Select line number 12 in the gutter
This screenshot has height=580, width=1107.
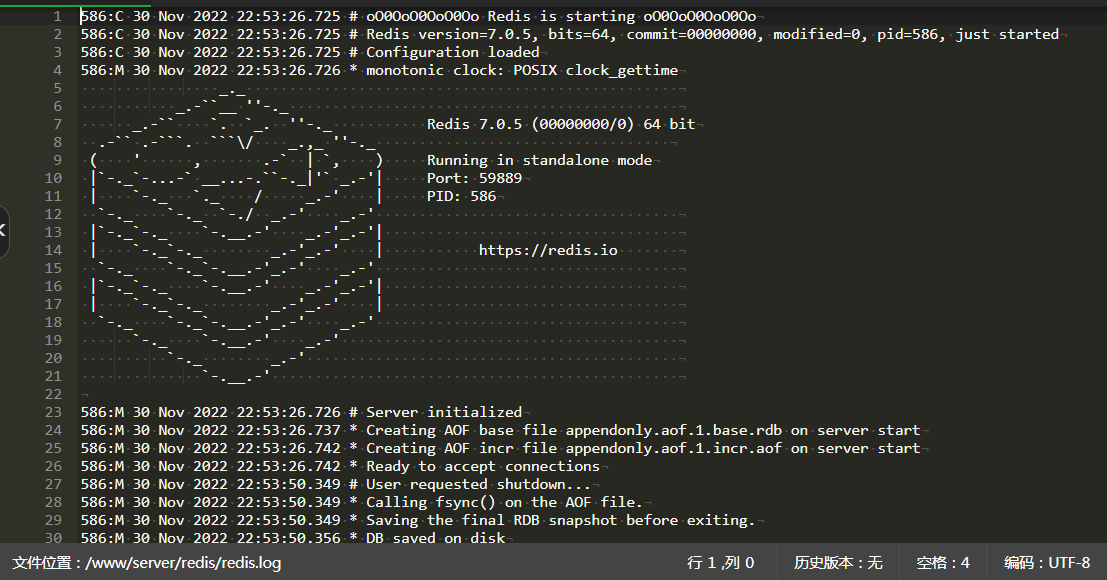54,214
